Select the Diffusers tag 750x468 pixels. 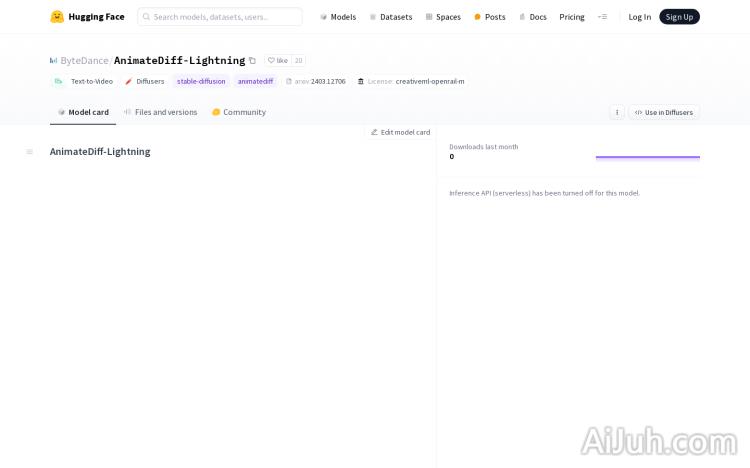pos(144,81)
